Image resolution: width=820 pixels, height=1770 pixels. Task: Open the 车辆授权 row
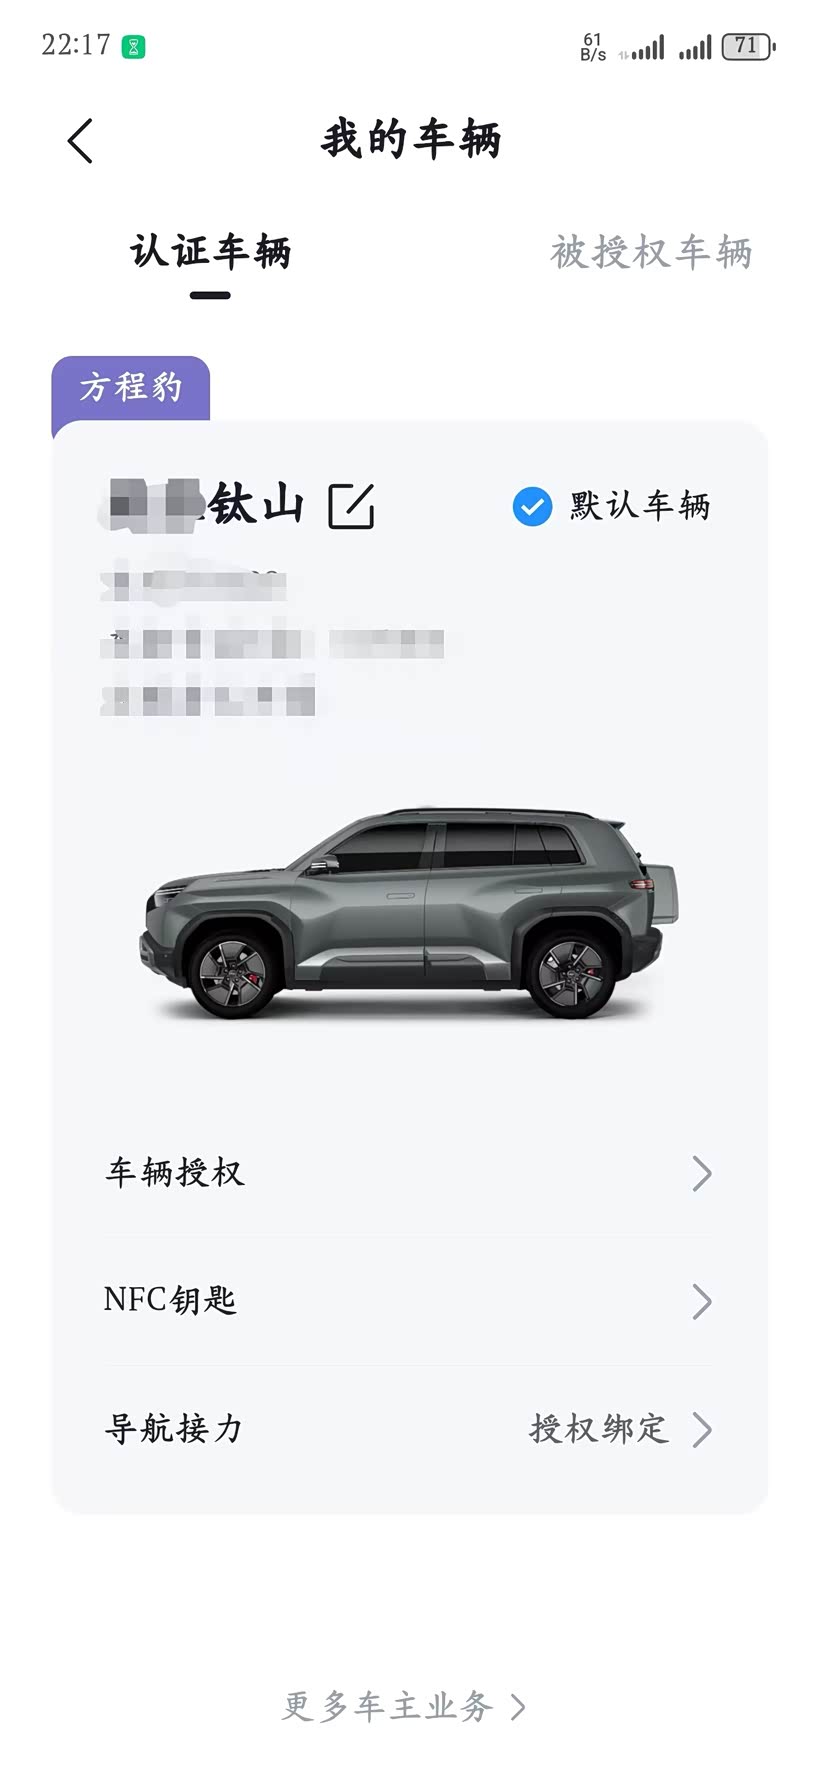(409, 1172)
